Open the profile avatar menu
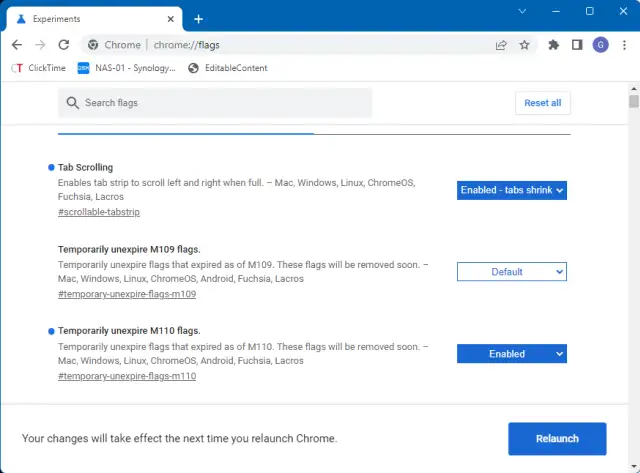This screenshot has height=473, width=640. 600,45
